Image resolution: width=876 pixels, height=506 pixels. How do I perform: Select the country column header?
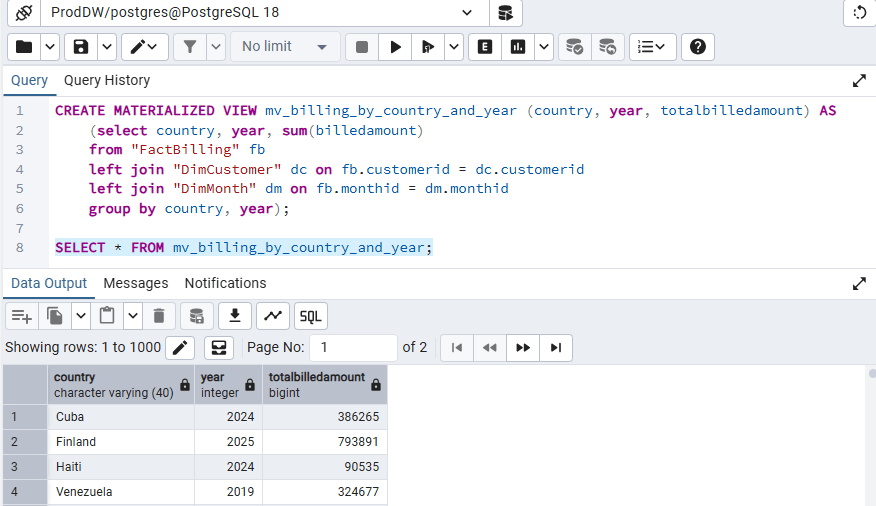click(121, 385)
